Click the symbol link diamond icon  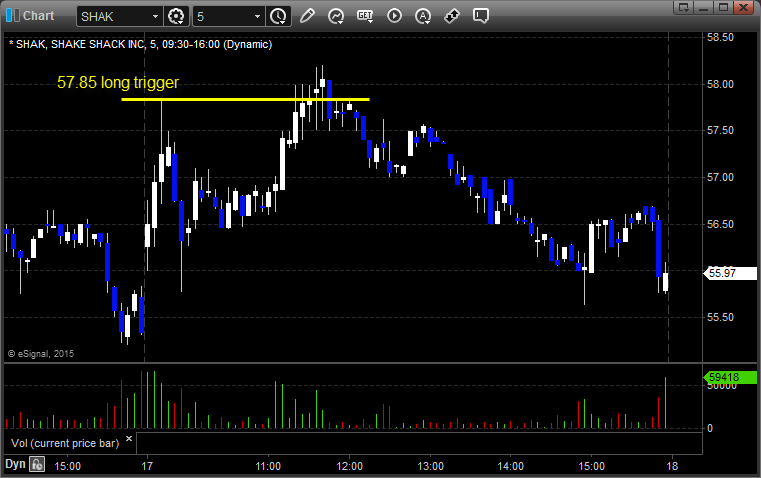(x=452, y=16)
